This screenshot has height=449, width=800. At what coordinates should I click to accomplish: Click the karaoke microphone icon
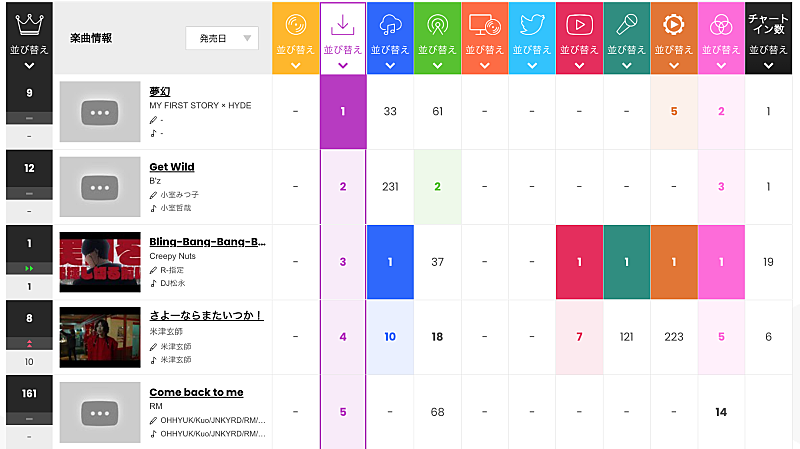coord(627,24)
